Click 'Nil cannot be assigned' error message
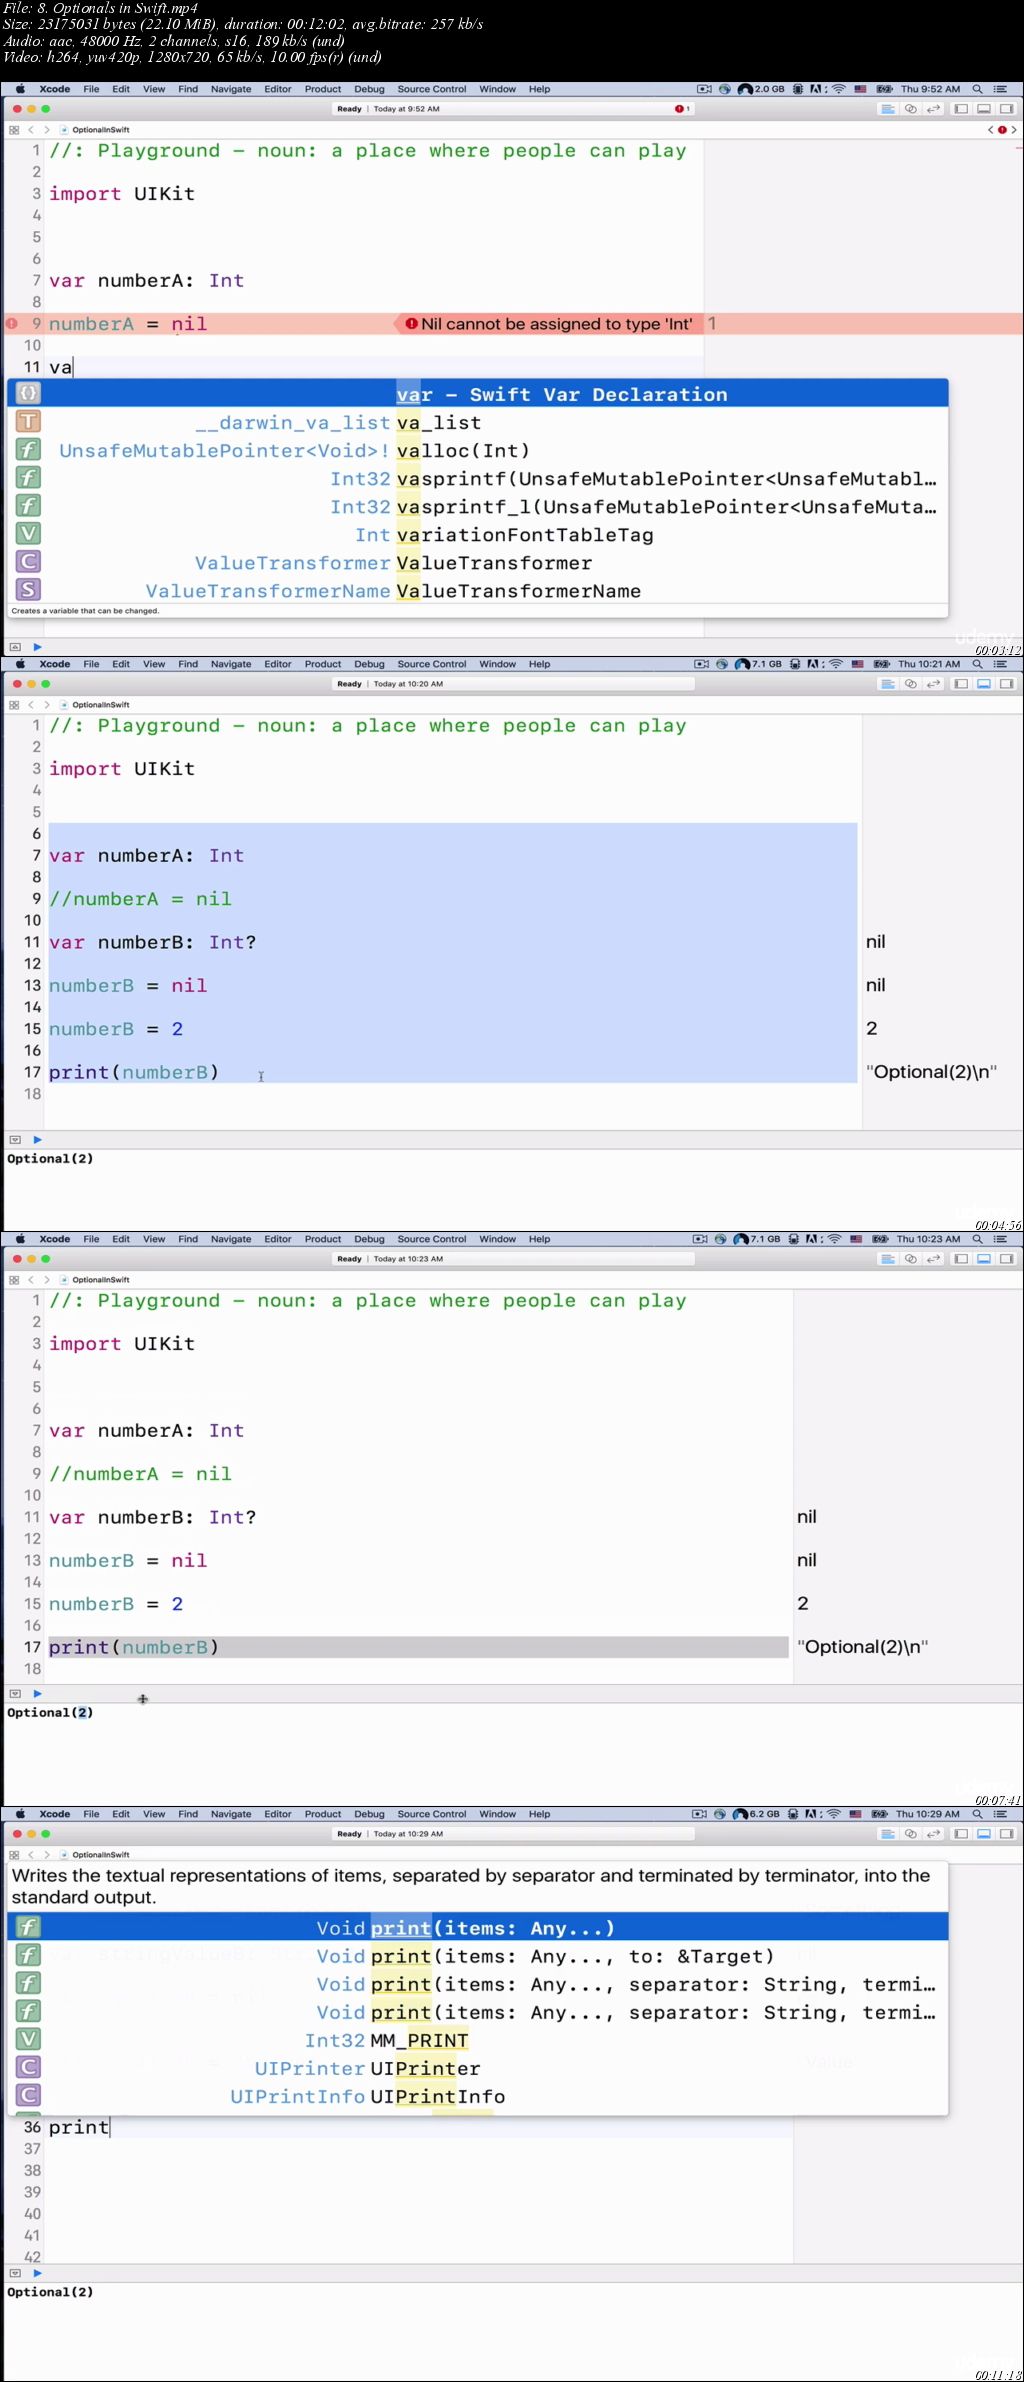The width and height of the screenshot is (1024, 2382). [549, 324]
